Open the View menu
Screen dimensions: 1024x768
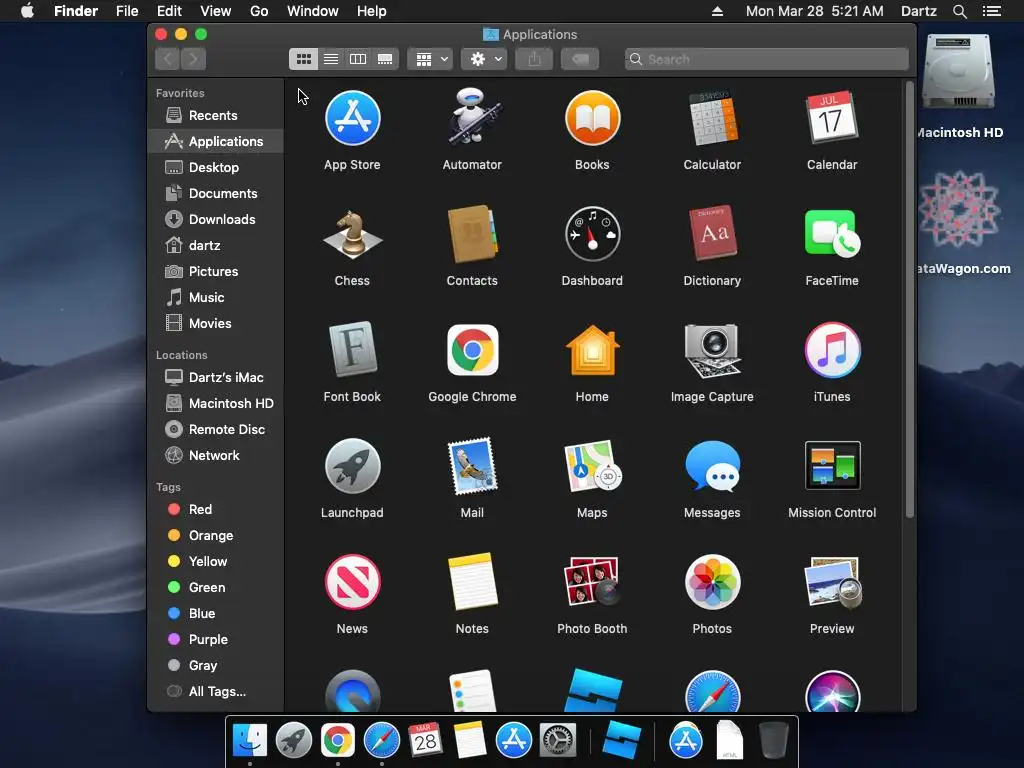[x=216, y=11]
